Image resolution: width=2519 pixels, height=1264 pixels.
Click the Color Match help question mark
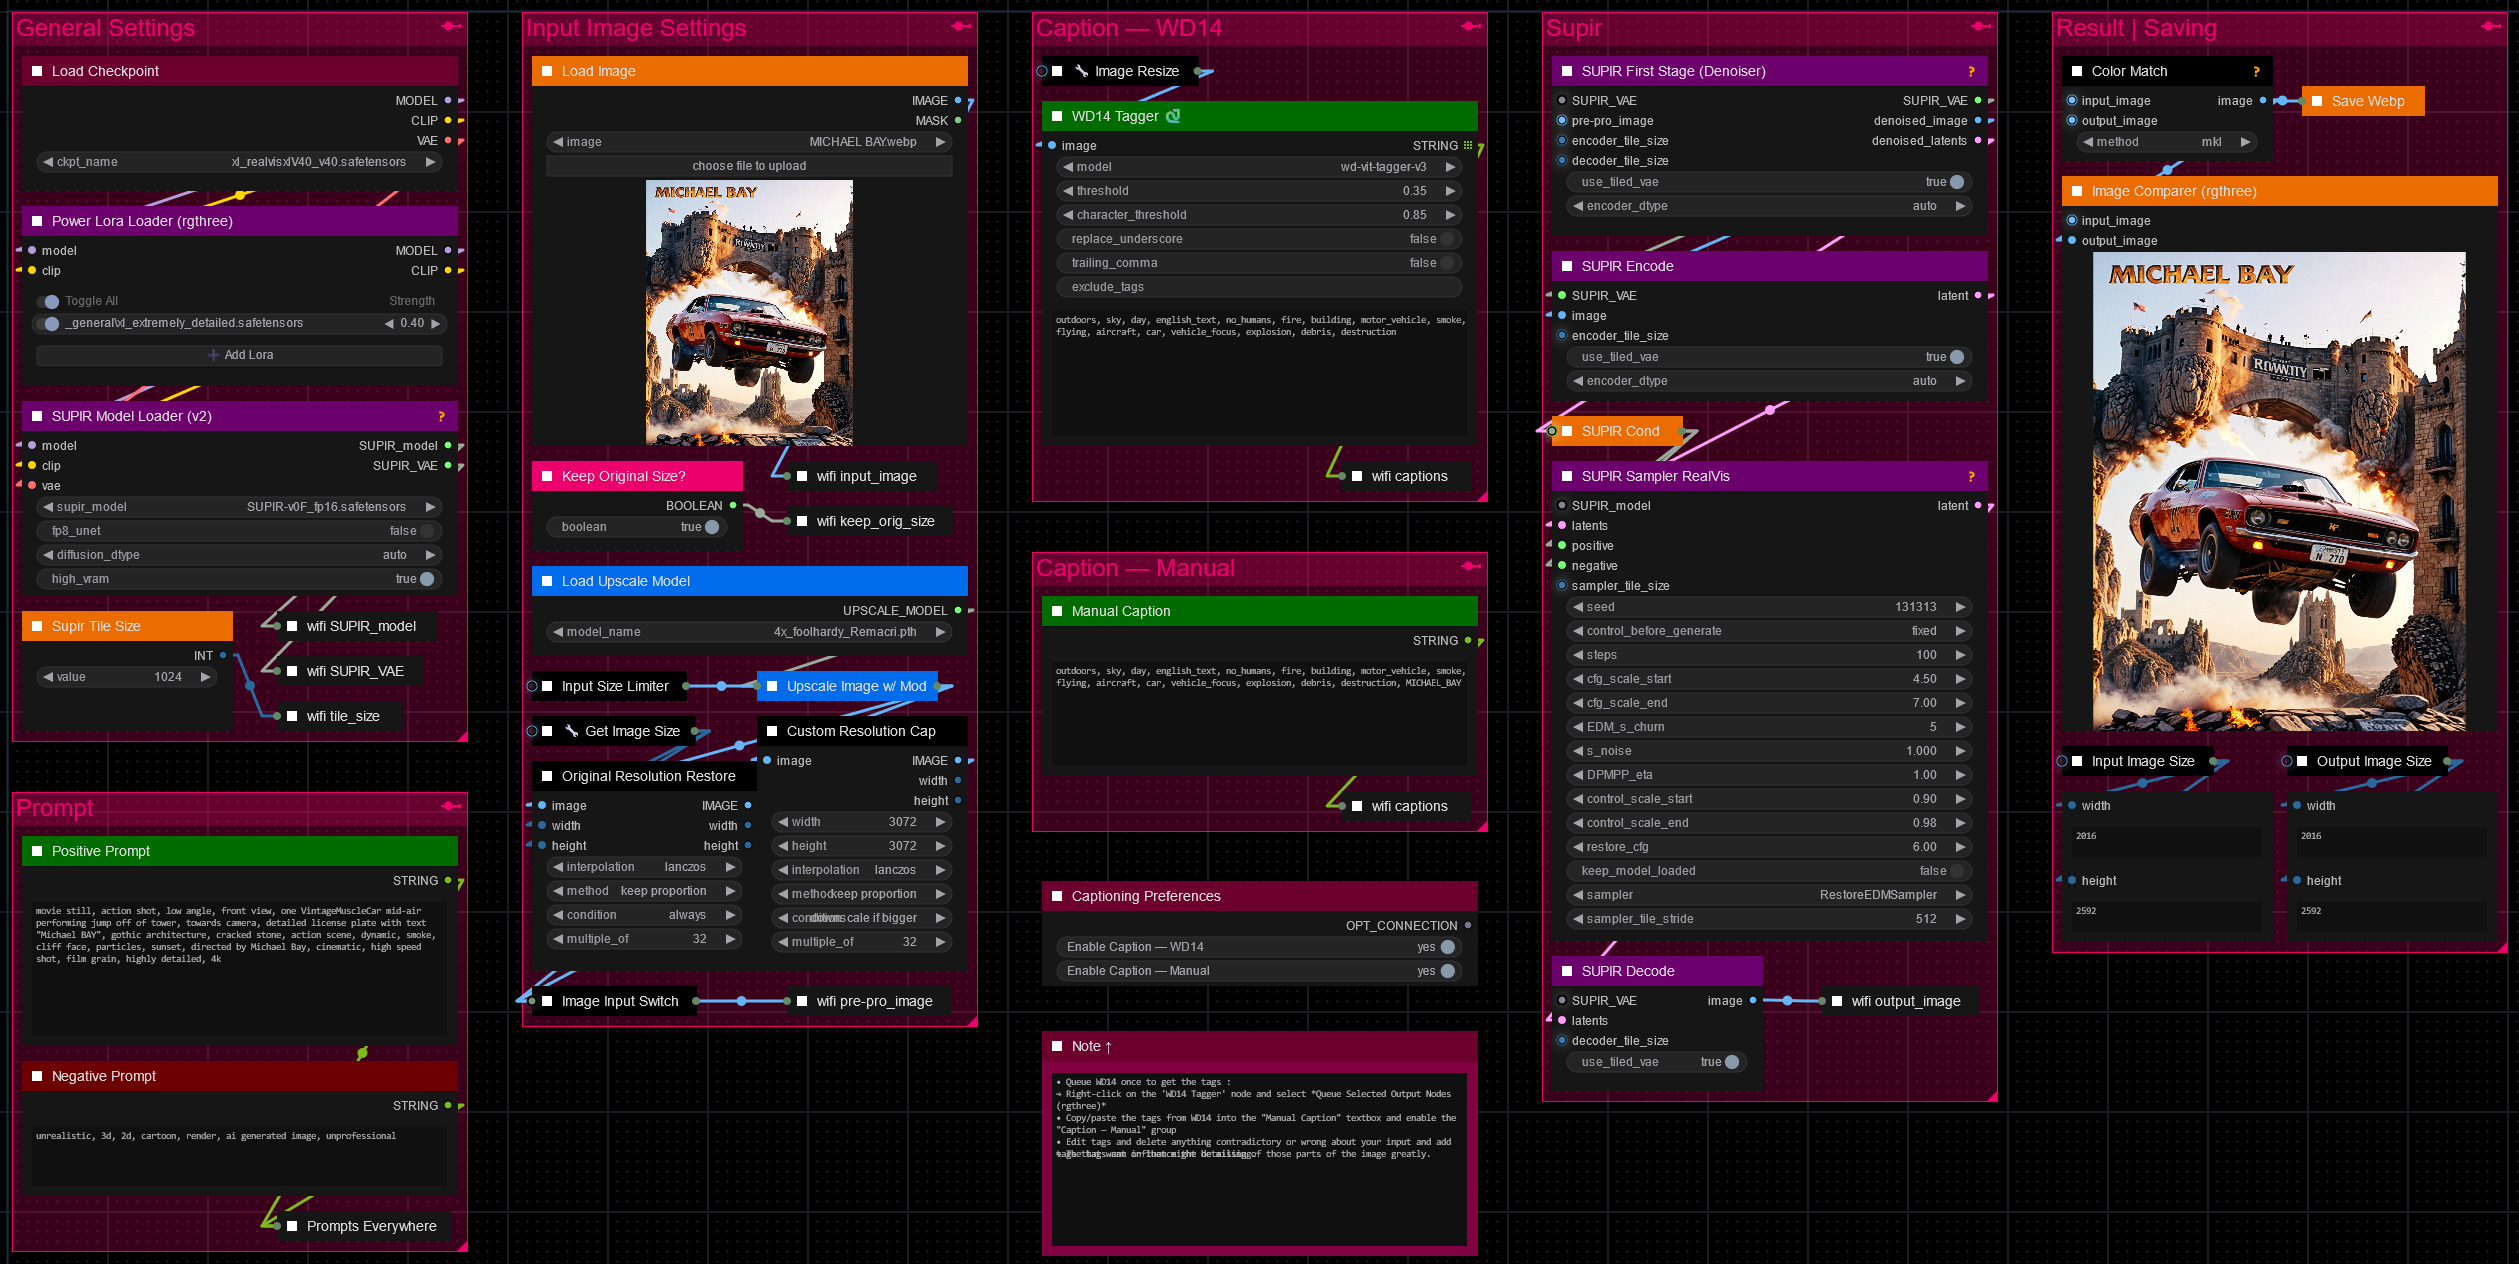click(x=2256, y=71)
